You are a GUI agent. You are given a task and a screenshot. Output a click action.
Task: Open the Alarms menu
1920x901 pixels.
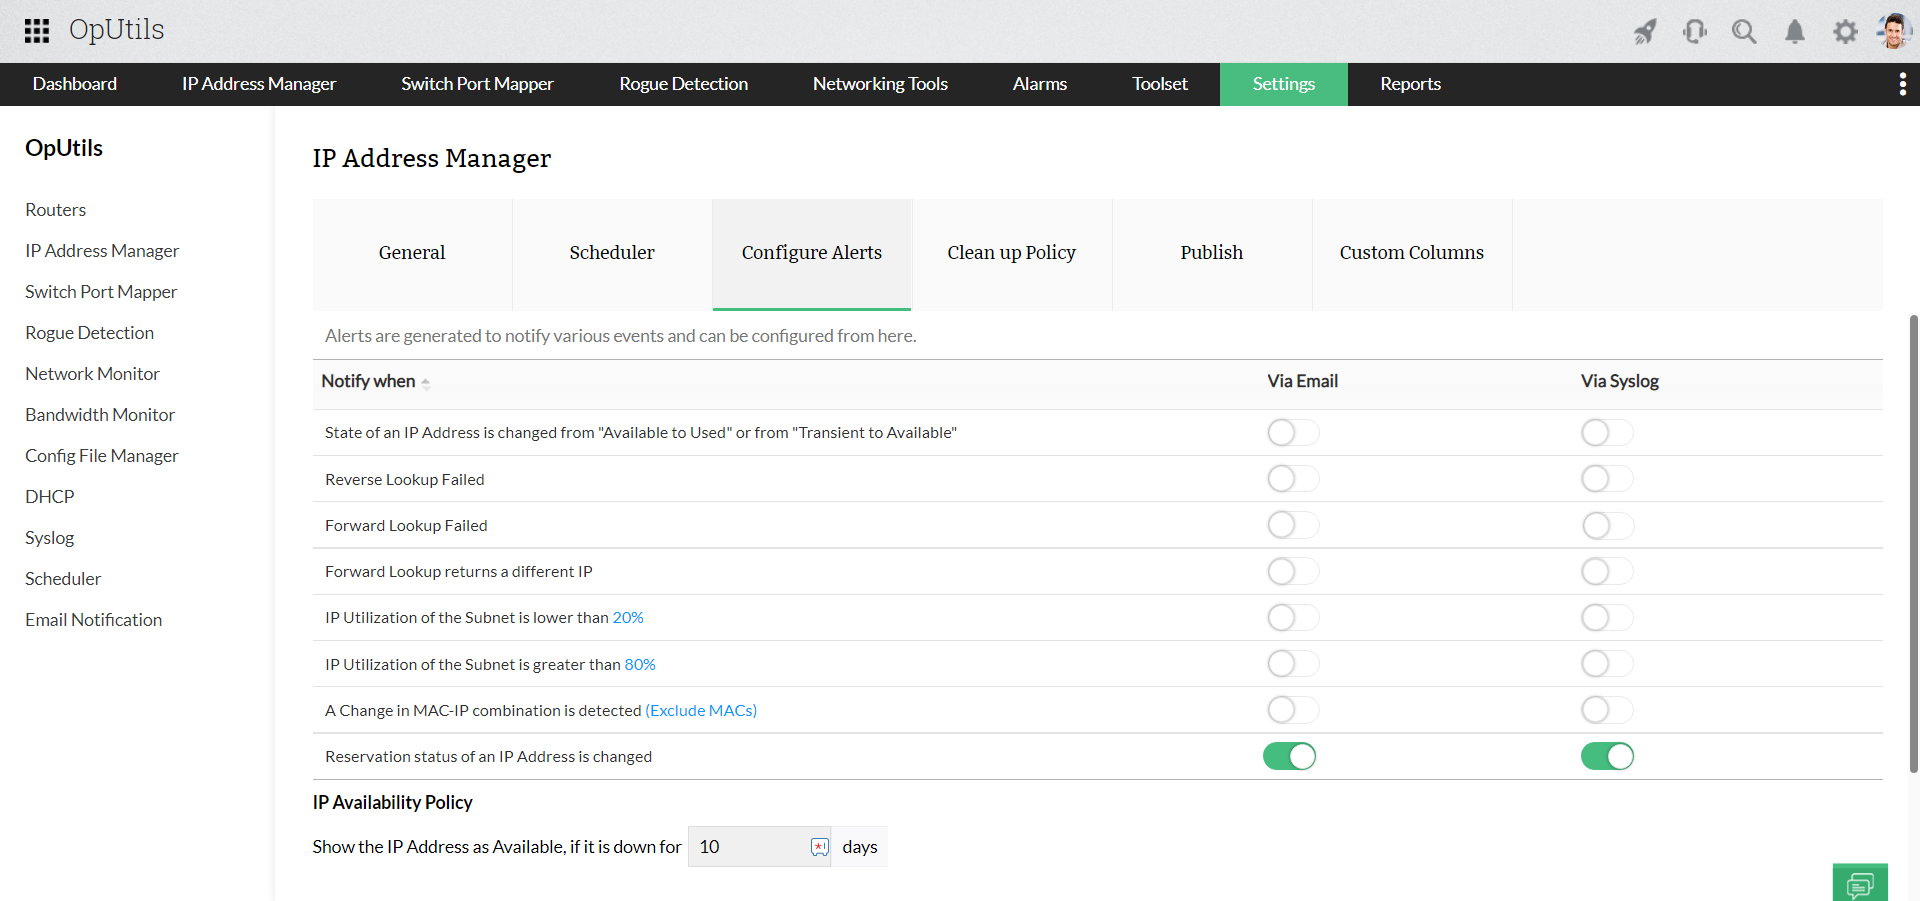coord(1040,84)
